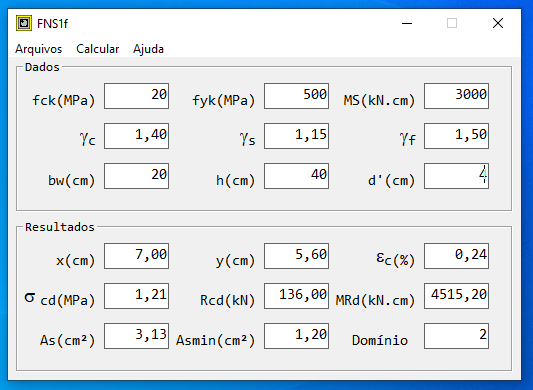Minimize the FNS1f window

(407, 23)
